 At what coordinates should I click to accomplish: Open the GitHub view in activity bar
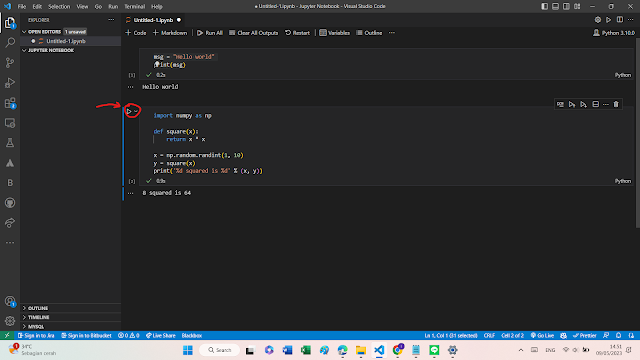[10, 203]
